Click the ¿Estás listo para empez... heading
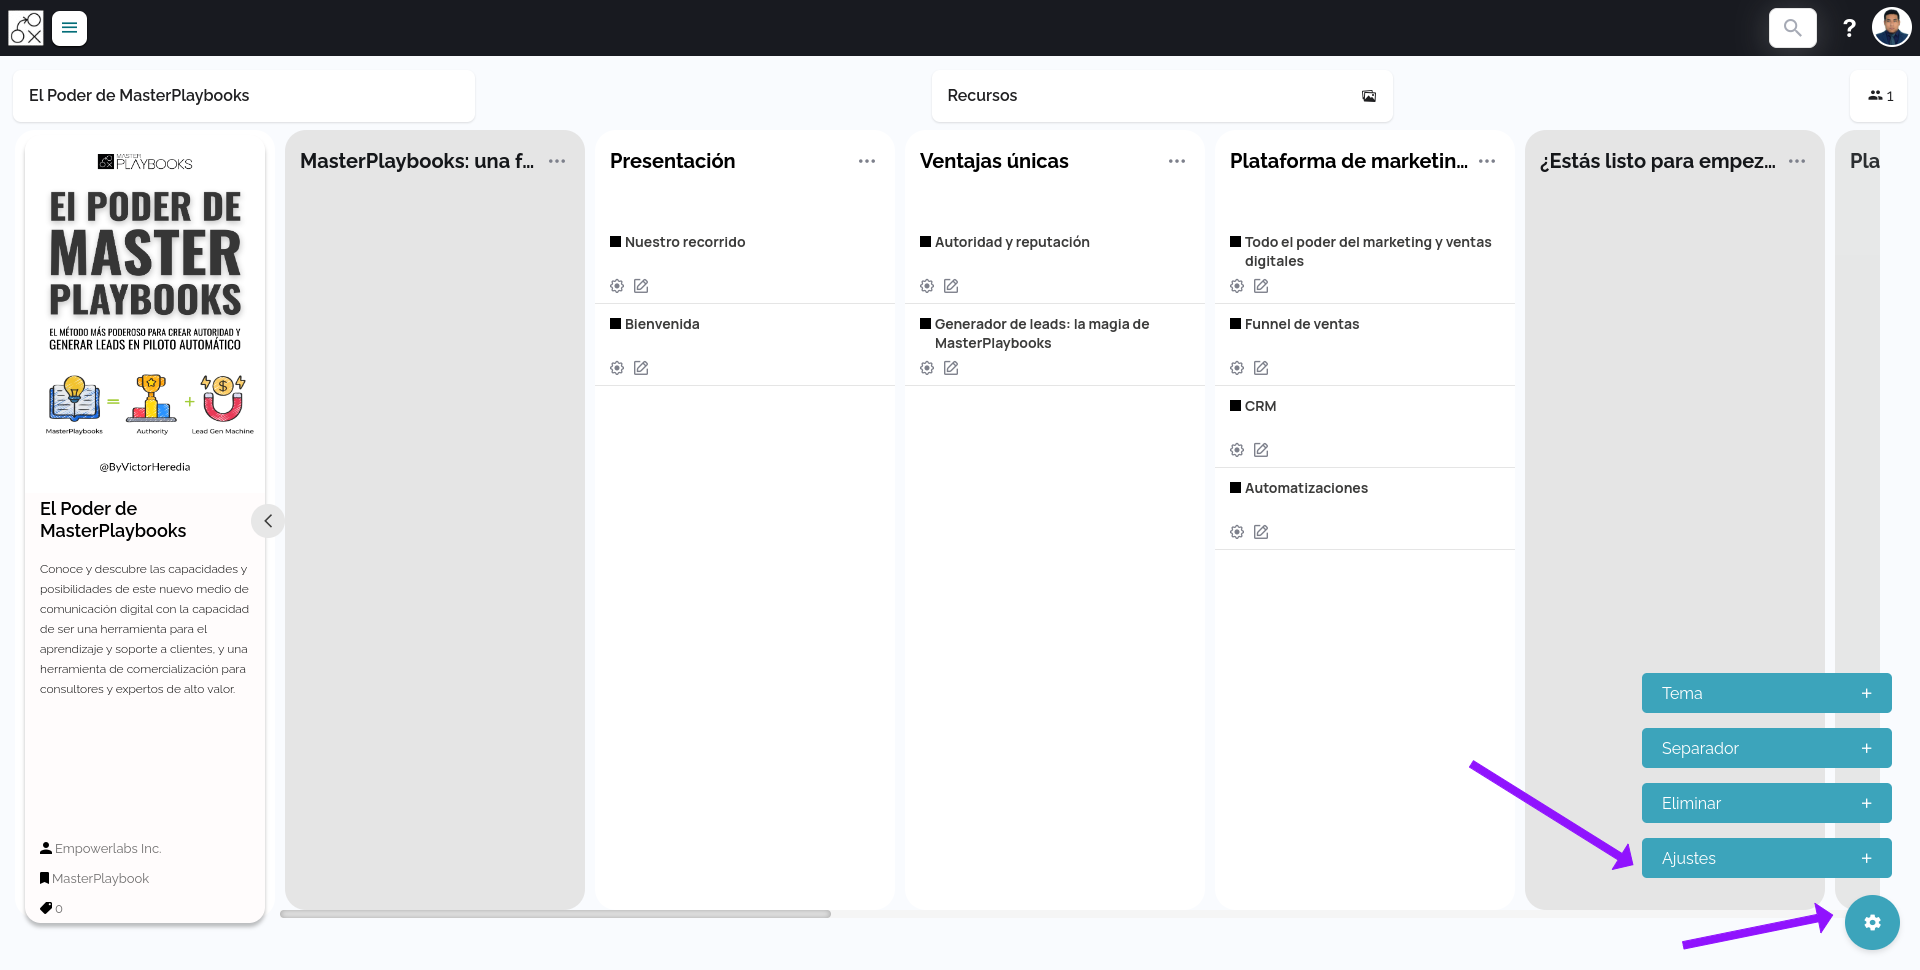Screen dimensions: 1920x970 (1658, 161)
